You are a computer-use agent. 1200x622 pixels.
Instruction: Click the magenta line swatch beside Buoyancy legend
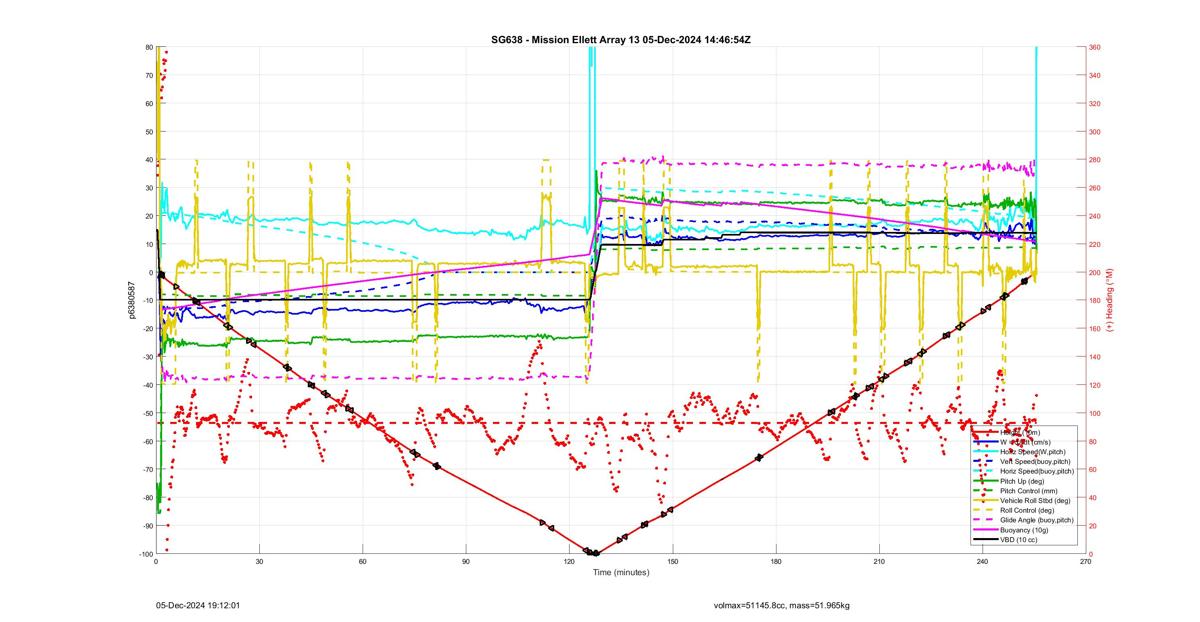[986, 530]
